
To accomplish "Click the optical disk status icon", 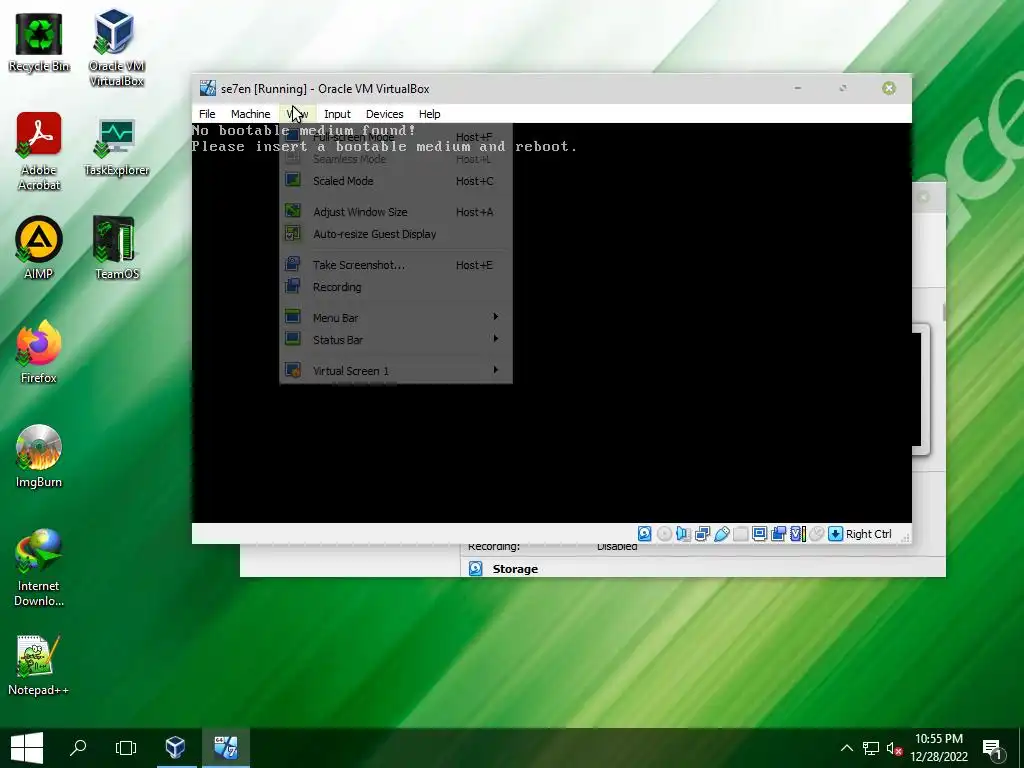I will tap(664, 534).
